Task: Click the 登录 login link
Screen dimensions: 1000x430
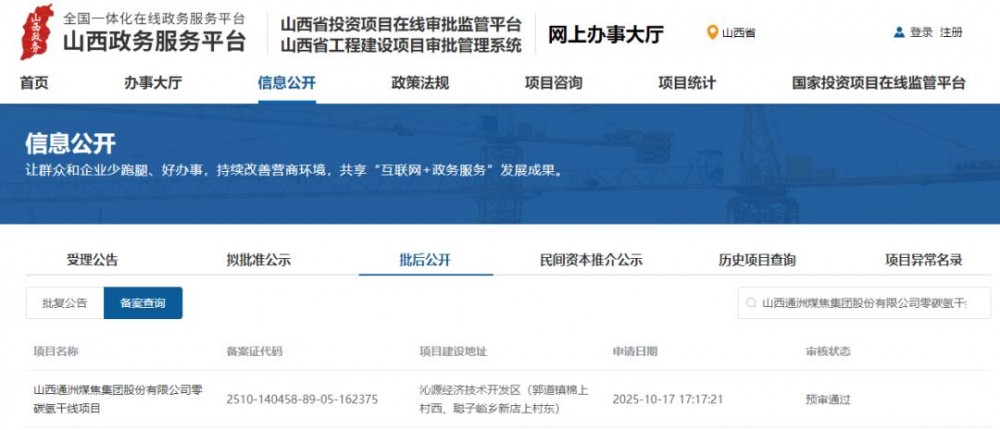Action: [921, 32]
